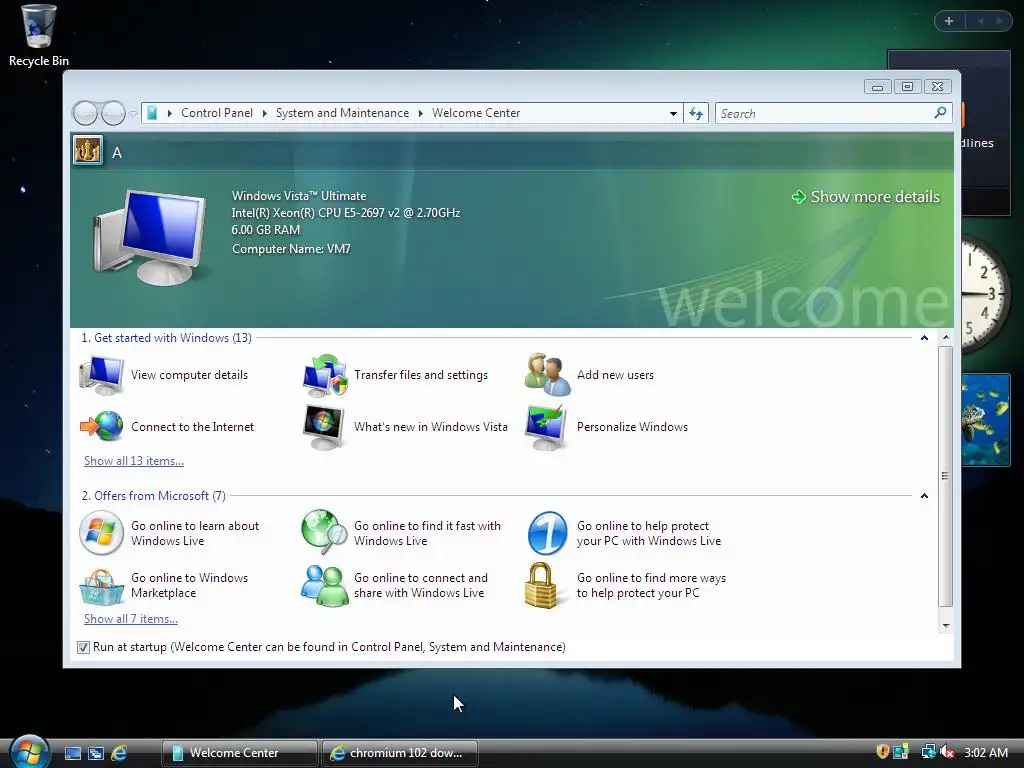Expand the arrow after System and Maintenance breadcrumb
Screen dimensions: 1024x768
[421, 114]
